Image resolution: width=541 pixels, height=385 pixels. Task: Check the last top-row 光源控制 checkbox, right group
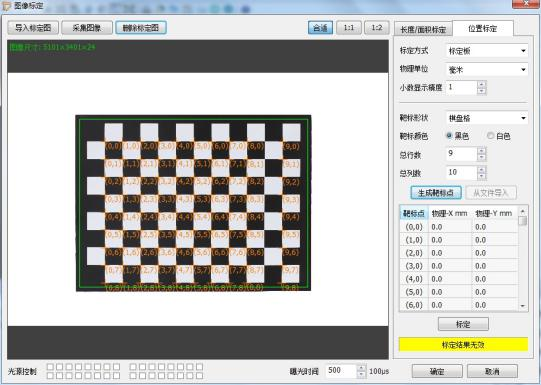pyautogui.click(x=199, y=366)
